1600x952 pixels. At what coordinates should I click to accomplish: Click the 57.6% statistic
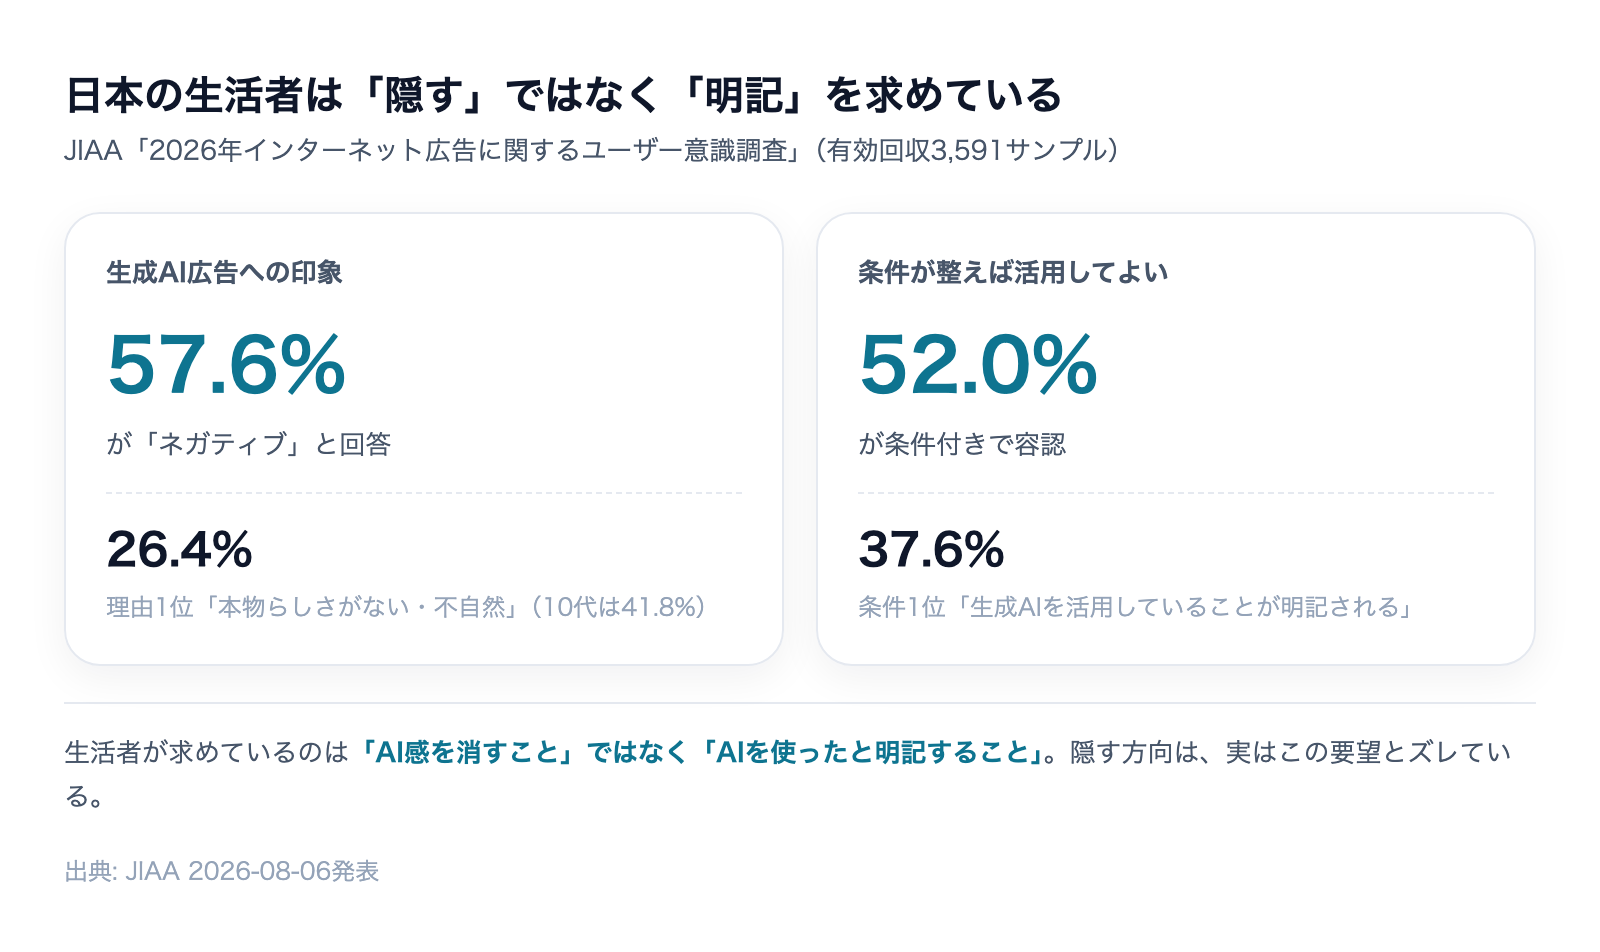pos(227,365)
